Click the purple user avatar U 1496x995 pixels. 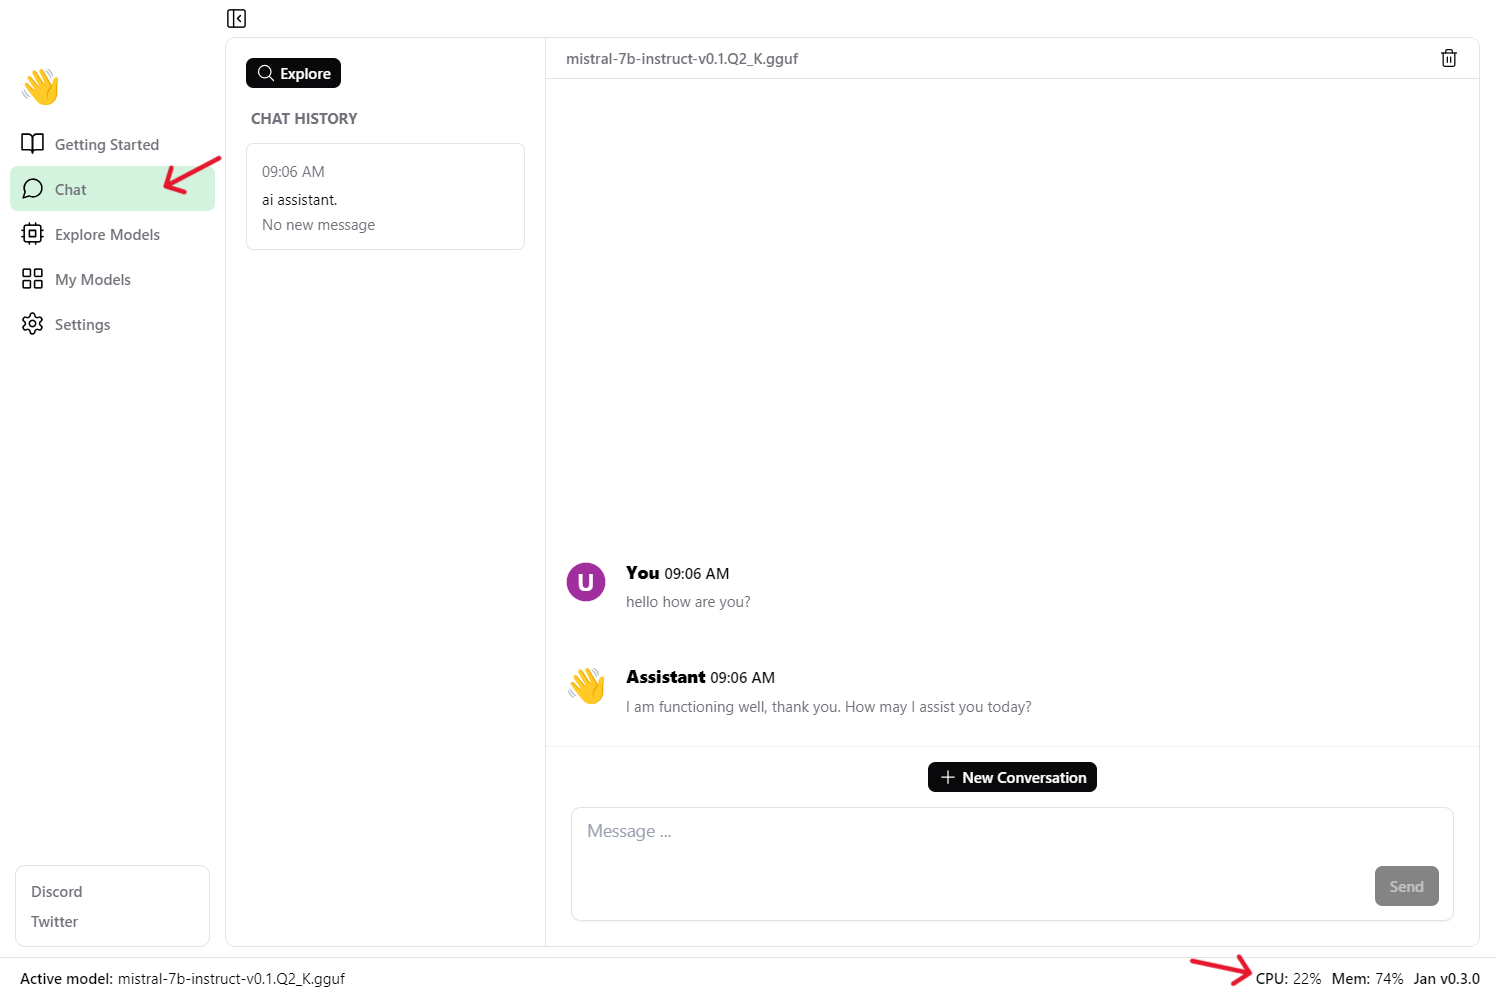coord(586,582)
